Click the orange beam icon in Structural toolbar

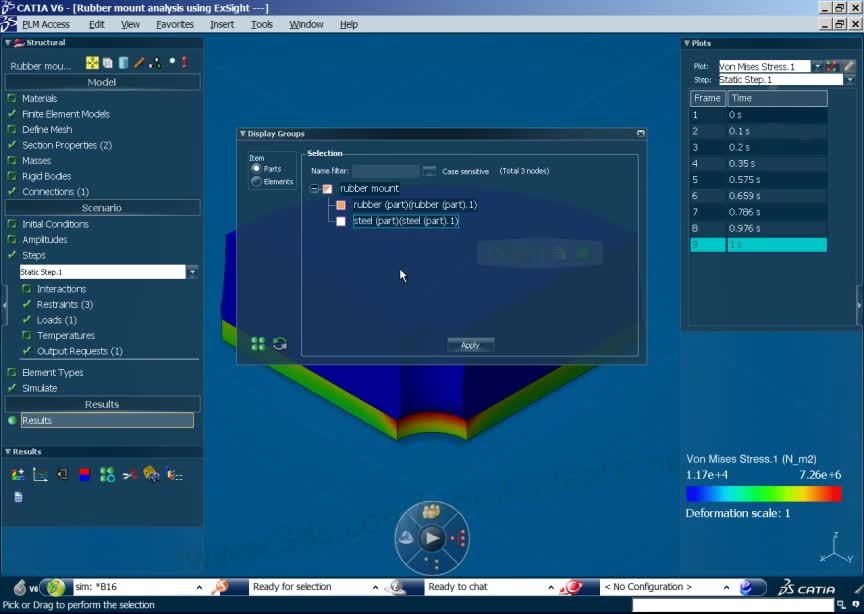[x=139, y=63]
